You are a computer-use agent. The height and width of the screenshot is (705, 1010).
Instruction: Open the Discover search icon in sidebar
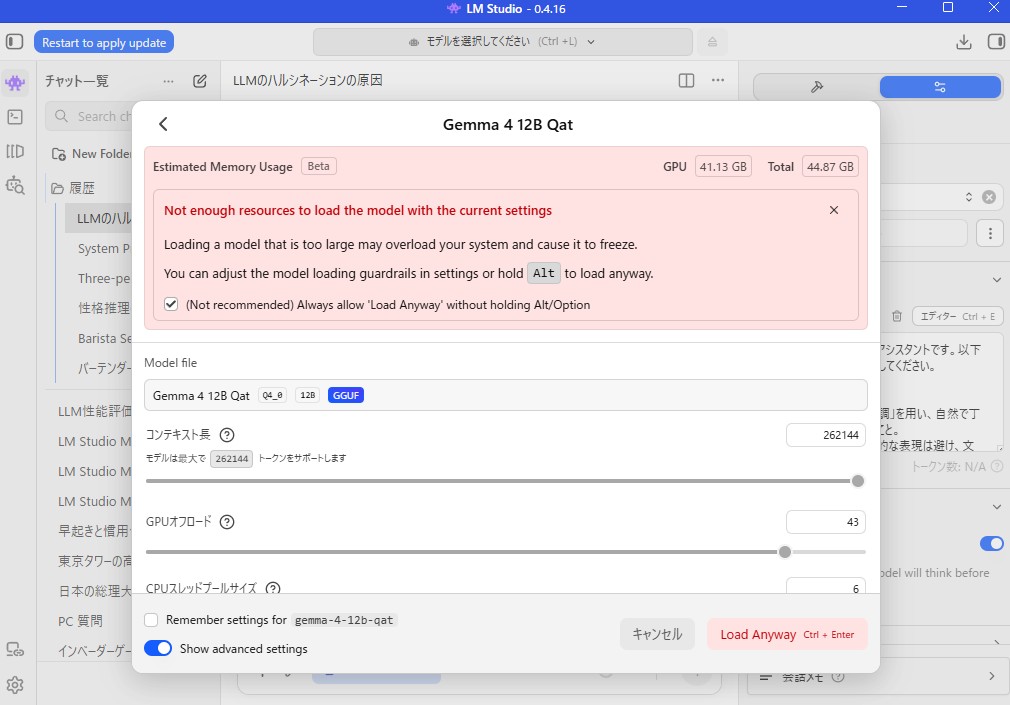15,185
